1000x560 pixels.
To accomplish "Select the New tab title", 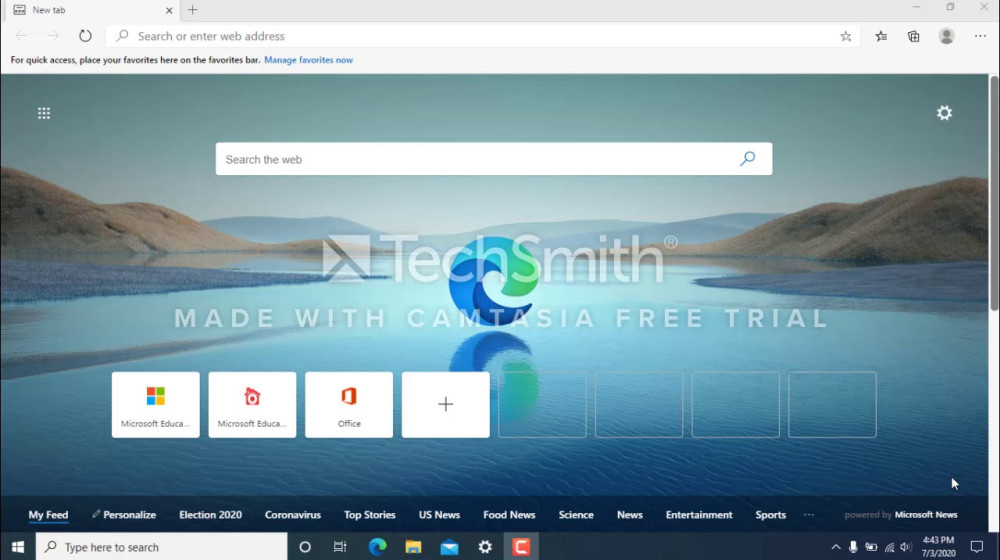I will (x=49, y=10).
